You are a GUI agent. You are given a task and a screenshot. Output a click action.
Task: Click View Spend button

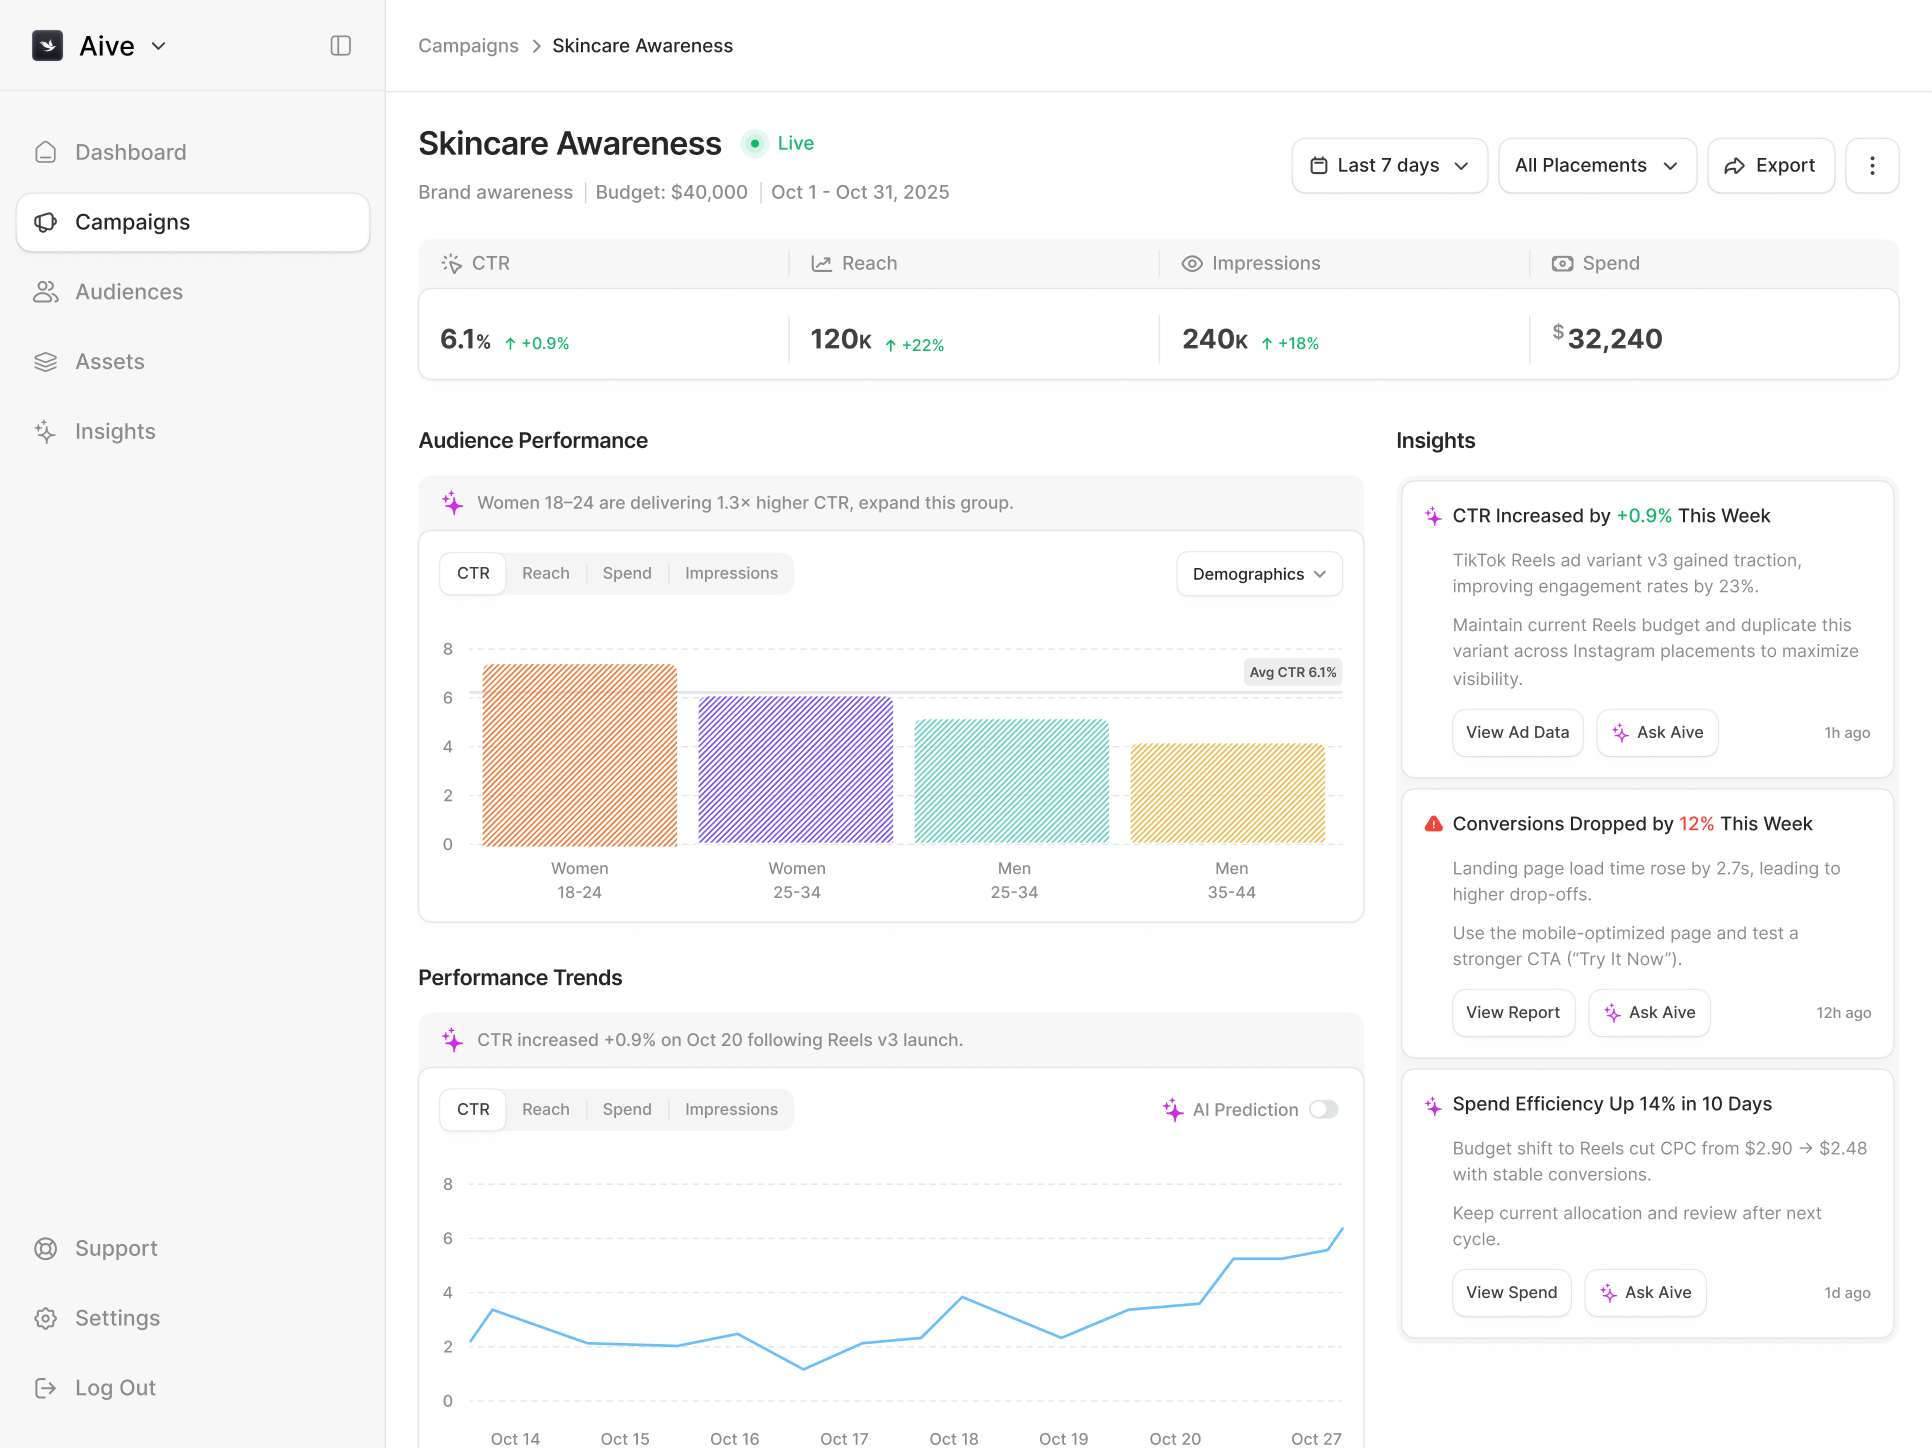[x=1512, y=1292]
